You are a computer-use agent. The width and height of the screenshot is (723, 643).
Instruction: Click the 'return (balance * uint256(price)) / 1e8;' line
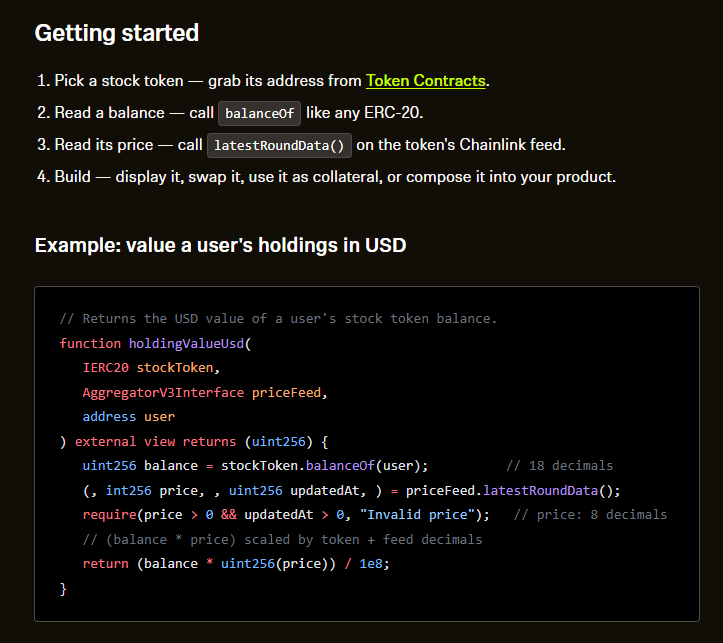click(x=236, y=563)
